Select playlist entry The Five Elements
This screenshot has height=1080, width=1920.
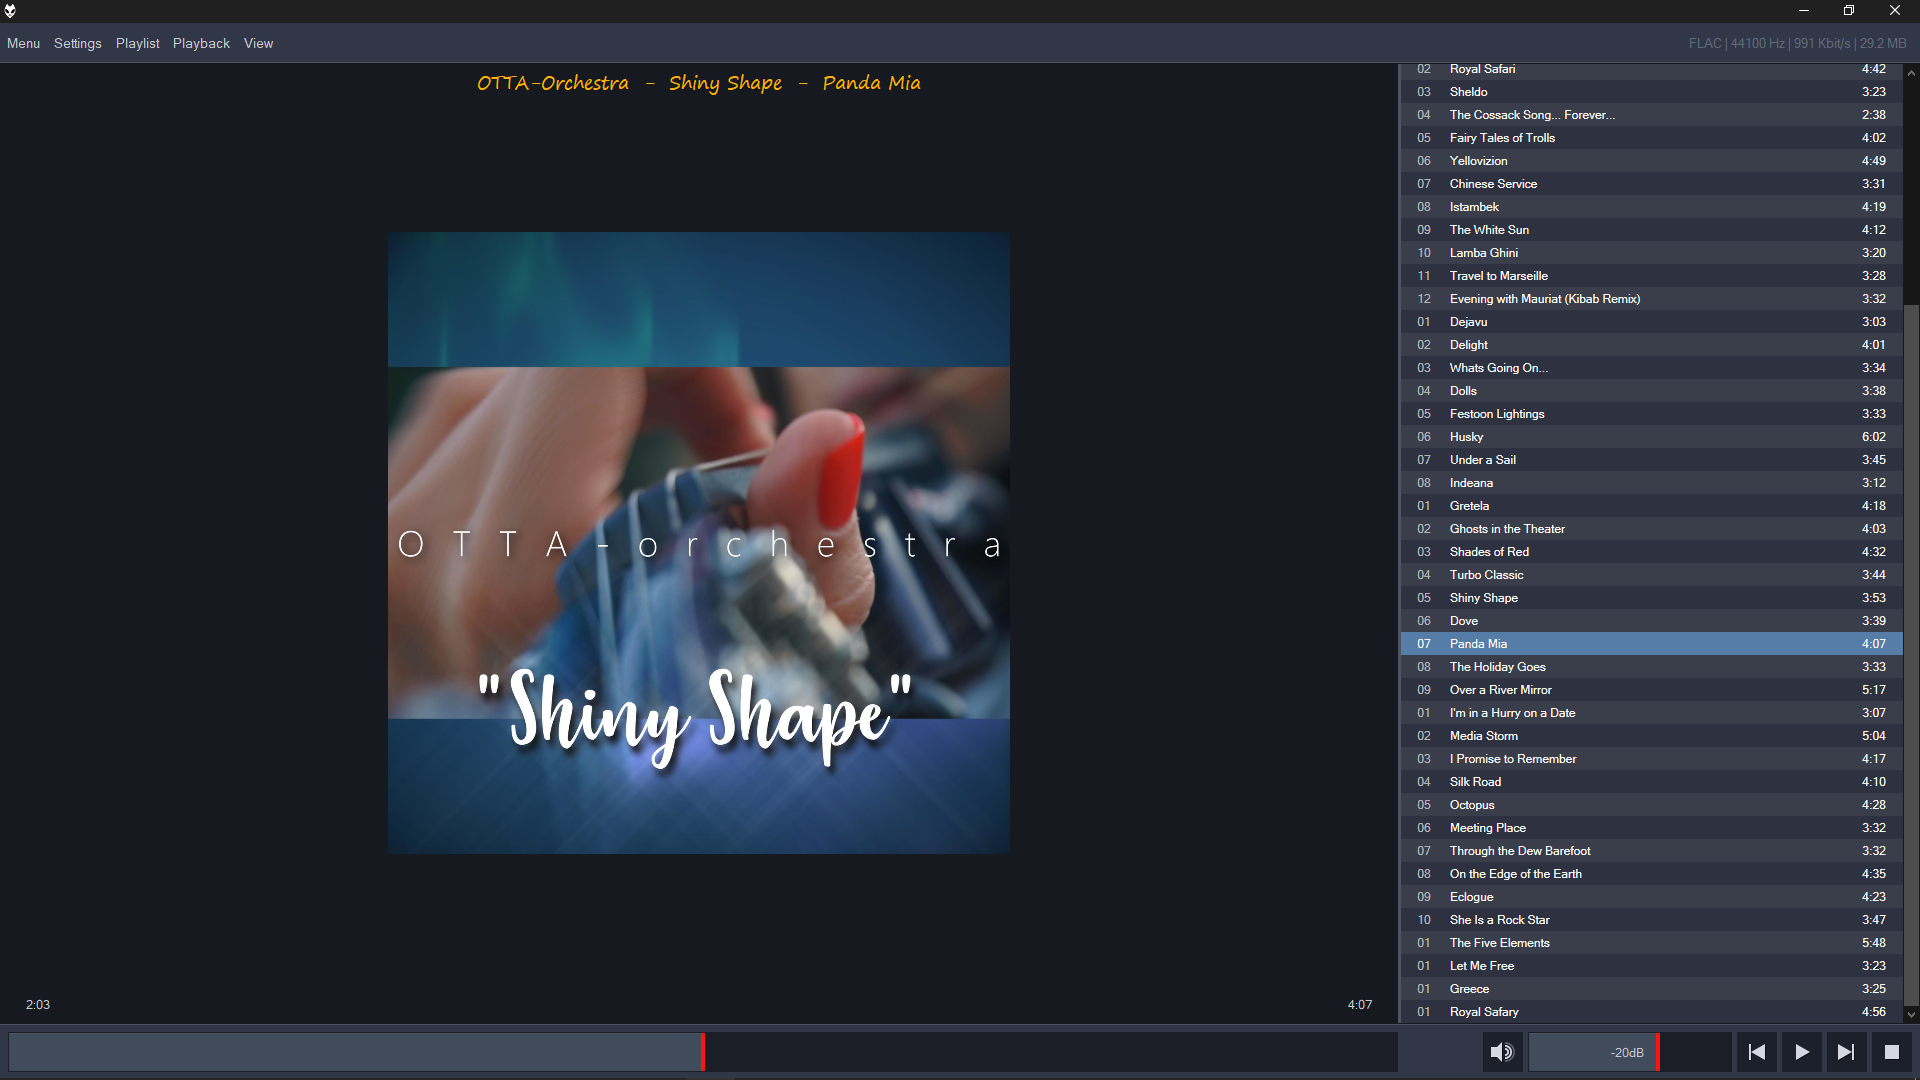1499,943
